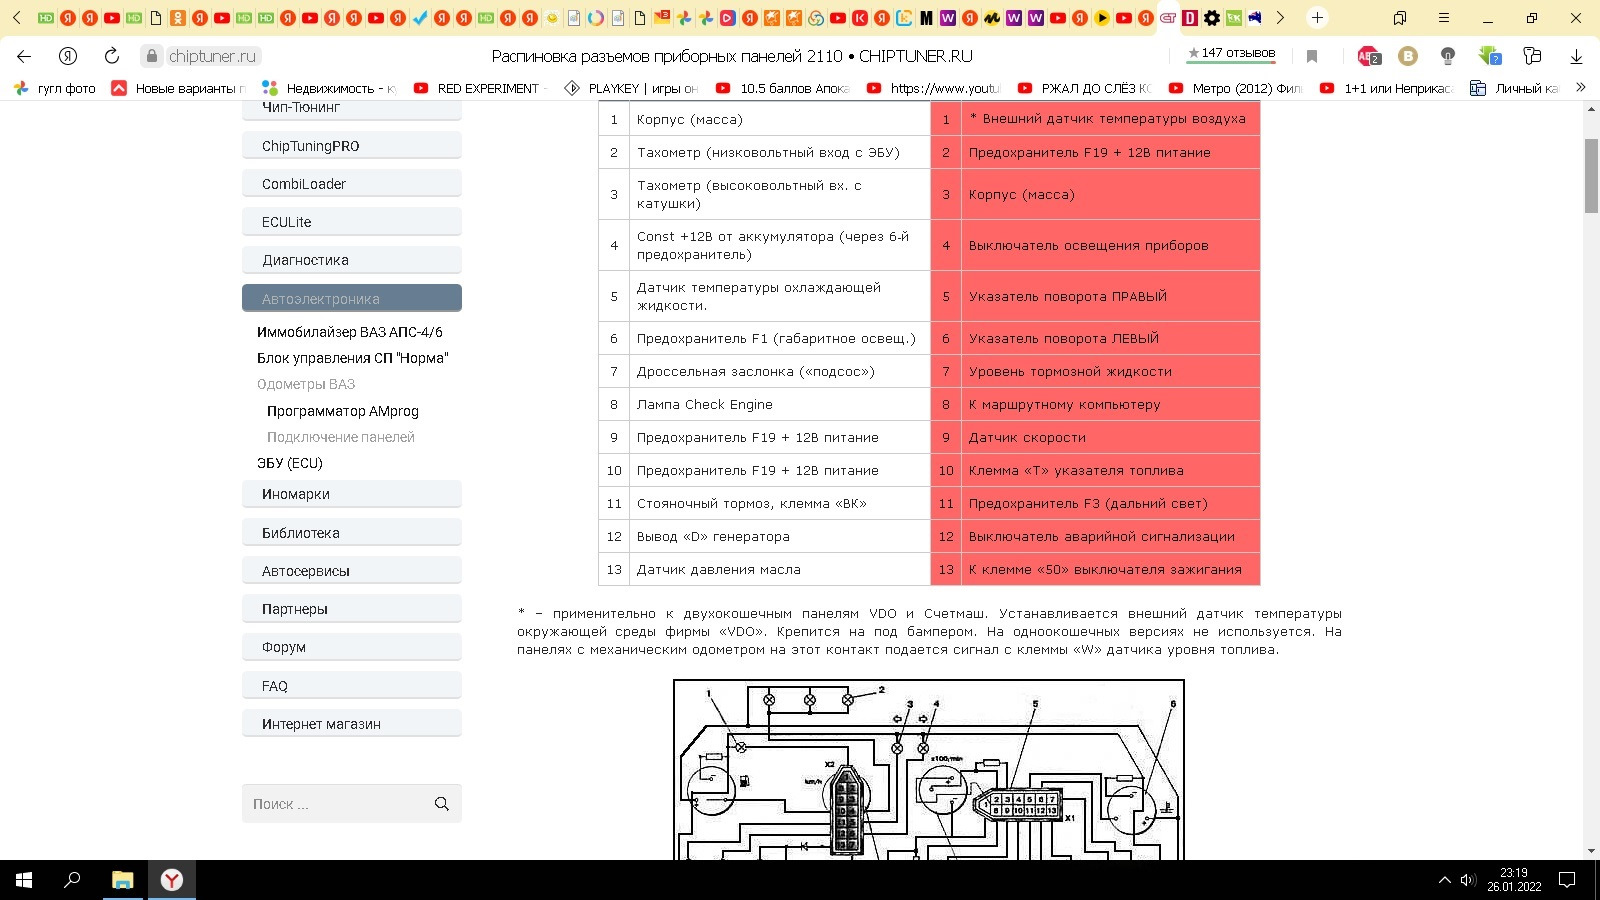This screenshot has width=1600, height=900.
Task: Open the extensions icon left of downloads
Action: (1532, 56)
